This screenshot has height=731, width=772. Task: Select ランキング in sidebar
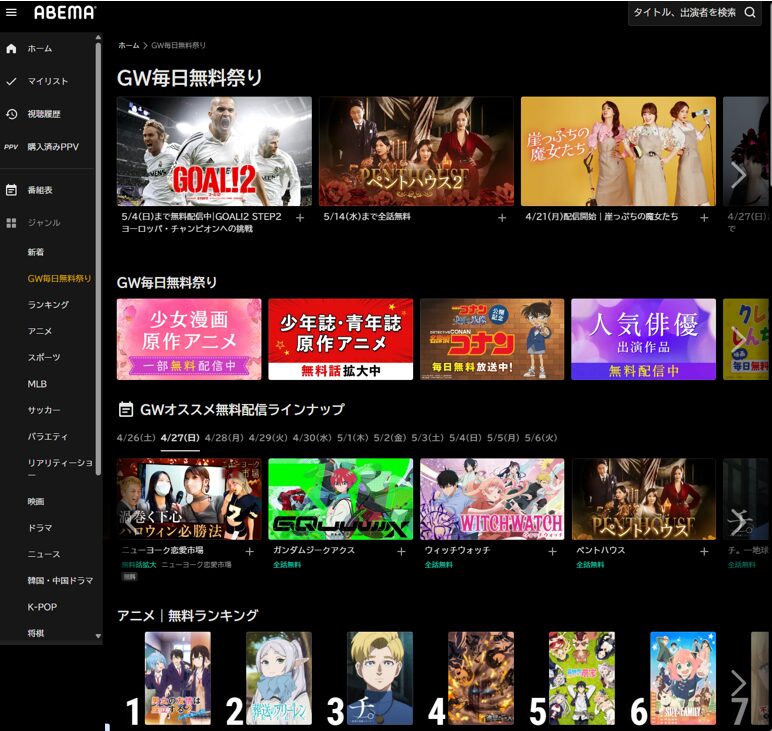(48, 305)
